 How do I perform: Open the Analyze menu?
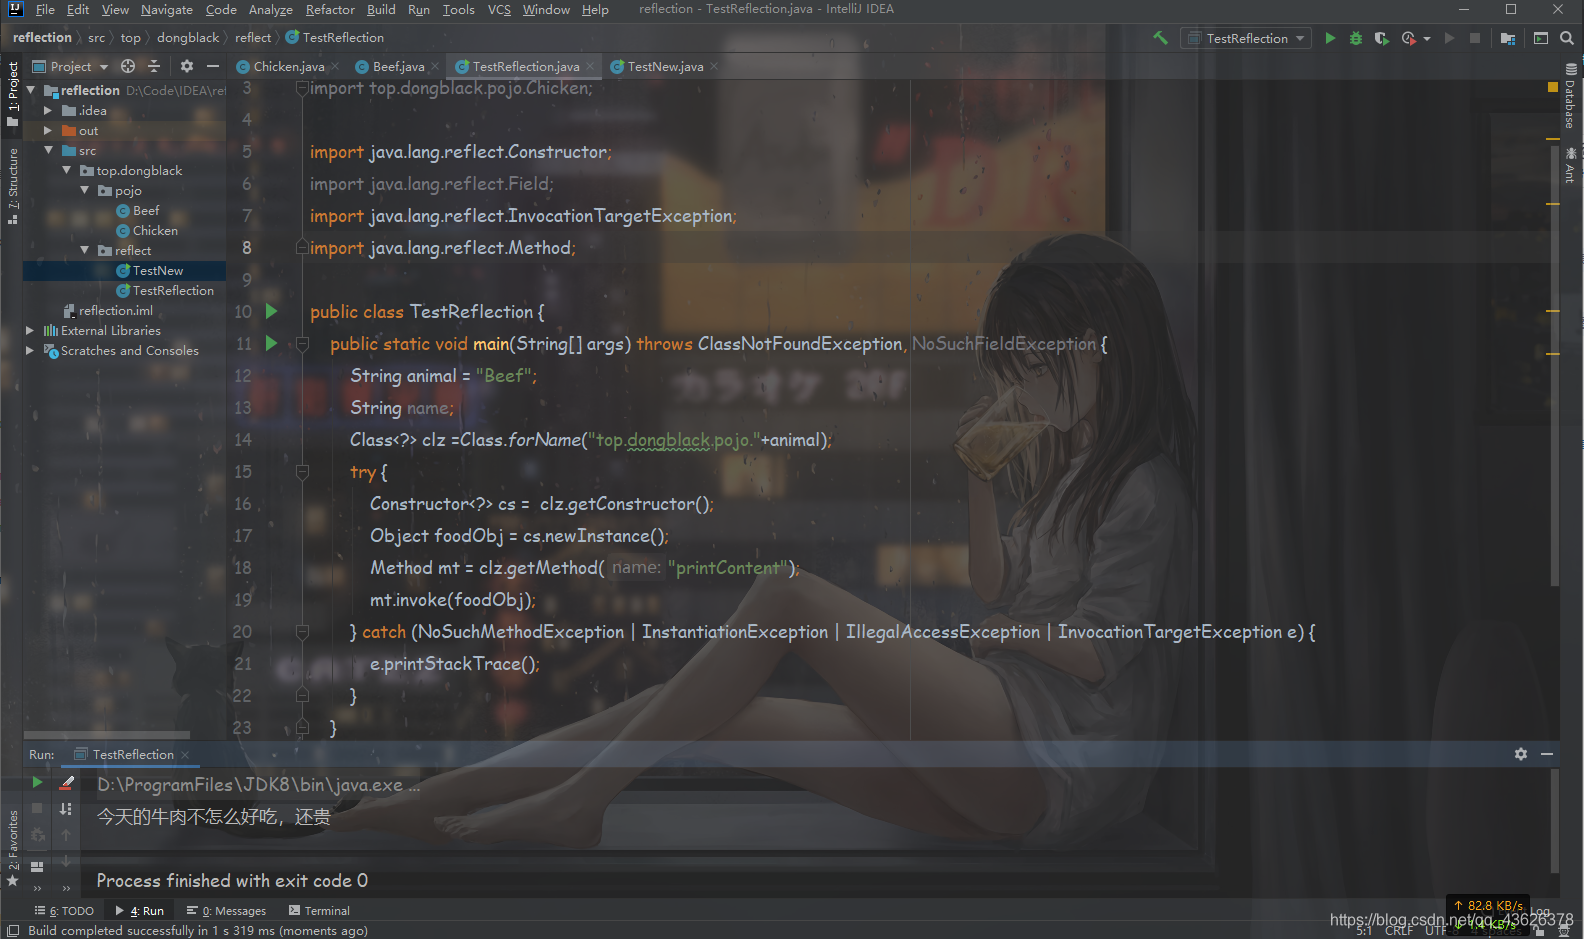pyautogui.click(x=271, y=9)
